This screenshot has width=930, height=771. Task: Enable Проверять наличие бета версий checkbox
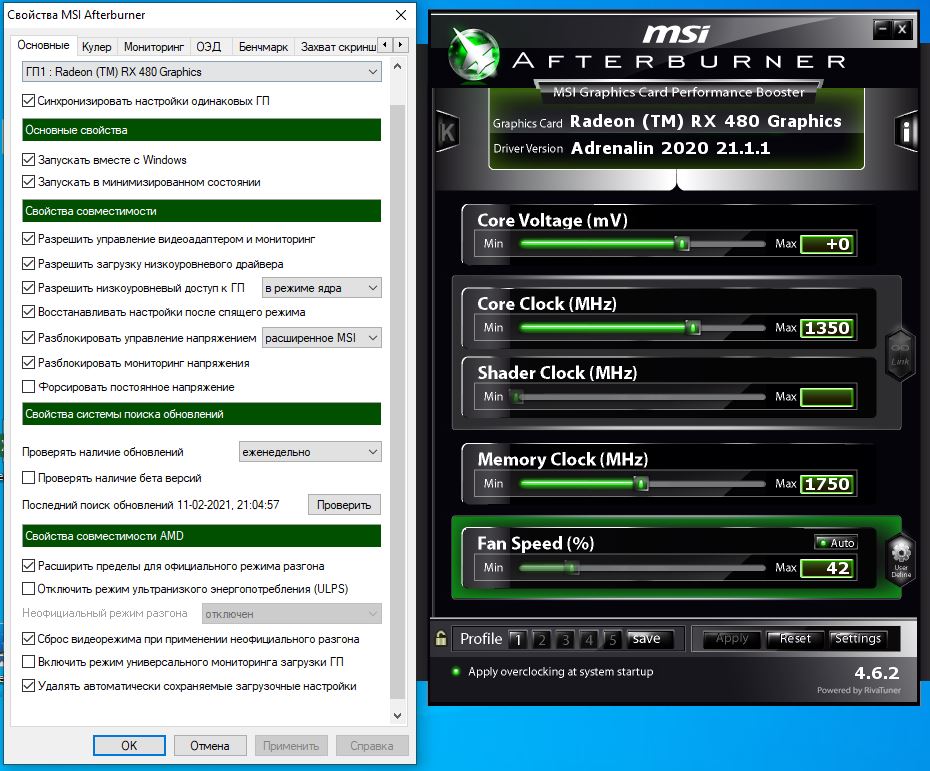click(28, 477)
